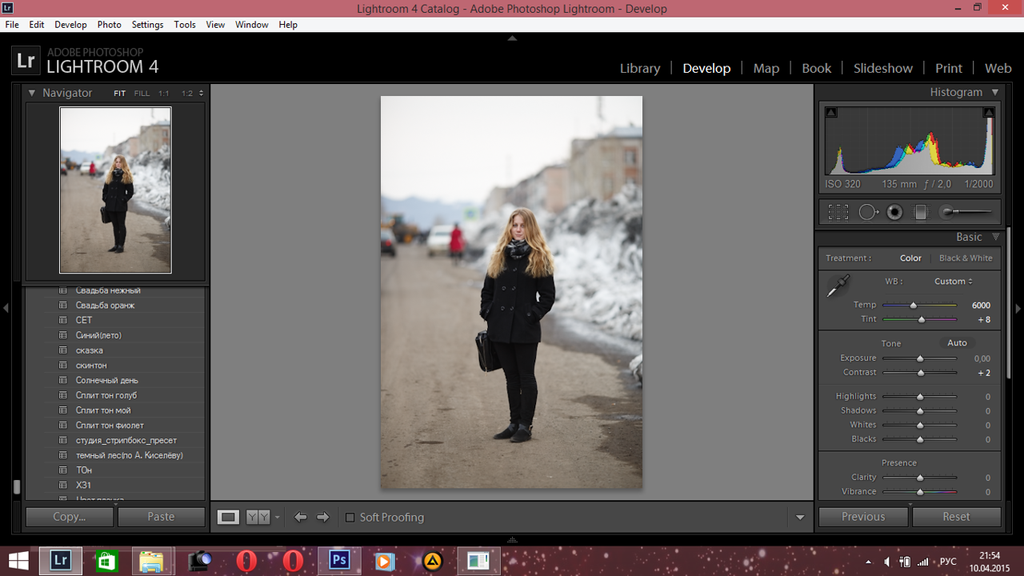Switch to Loupe view mode icon

[229, 517]
